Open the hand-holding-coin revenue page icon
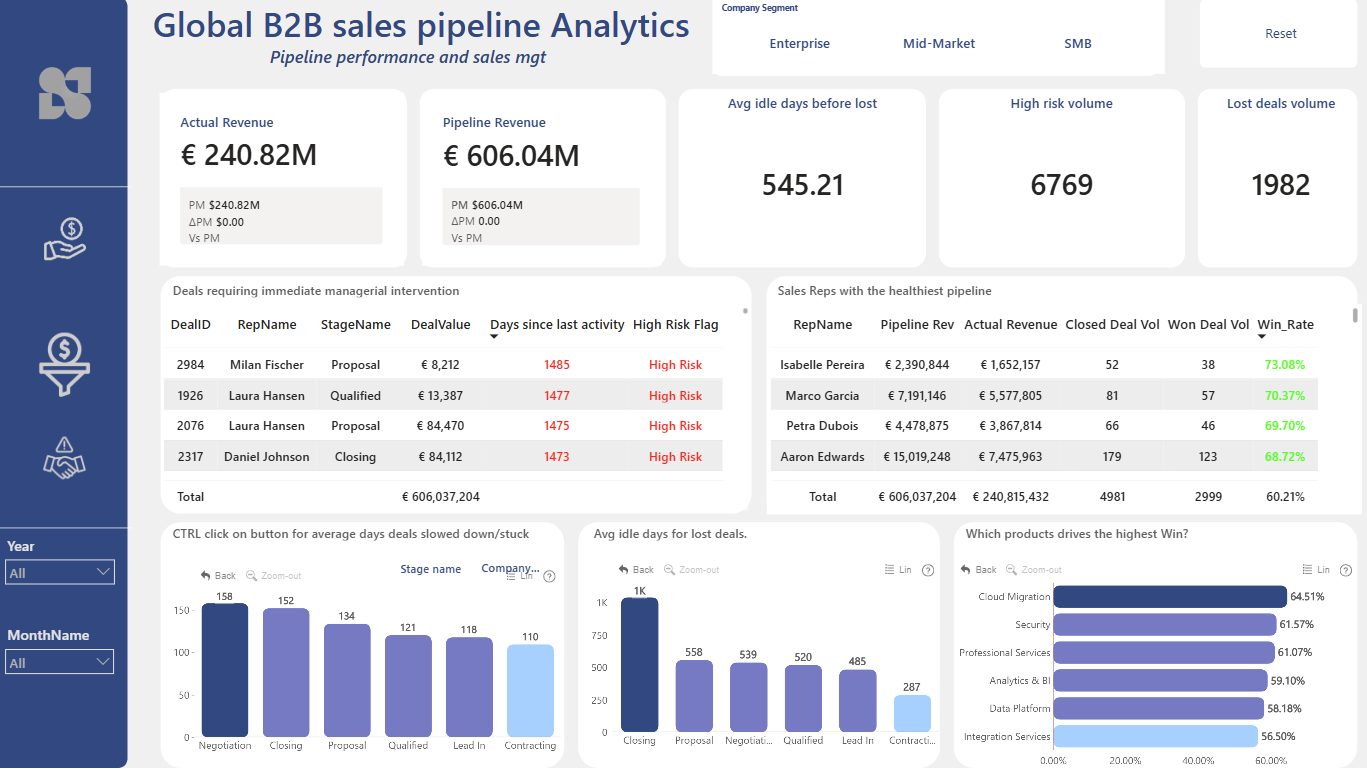Screen dimensions: 1367x769 click(65, 240)
